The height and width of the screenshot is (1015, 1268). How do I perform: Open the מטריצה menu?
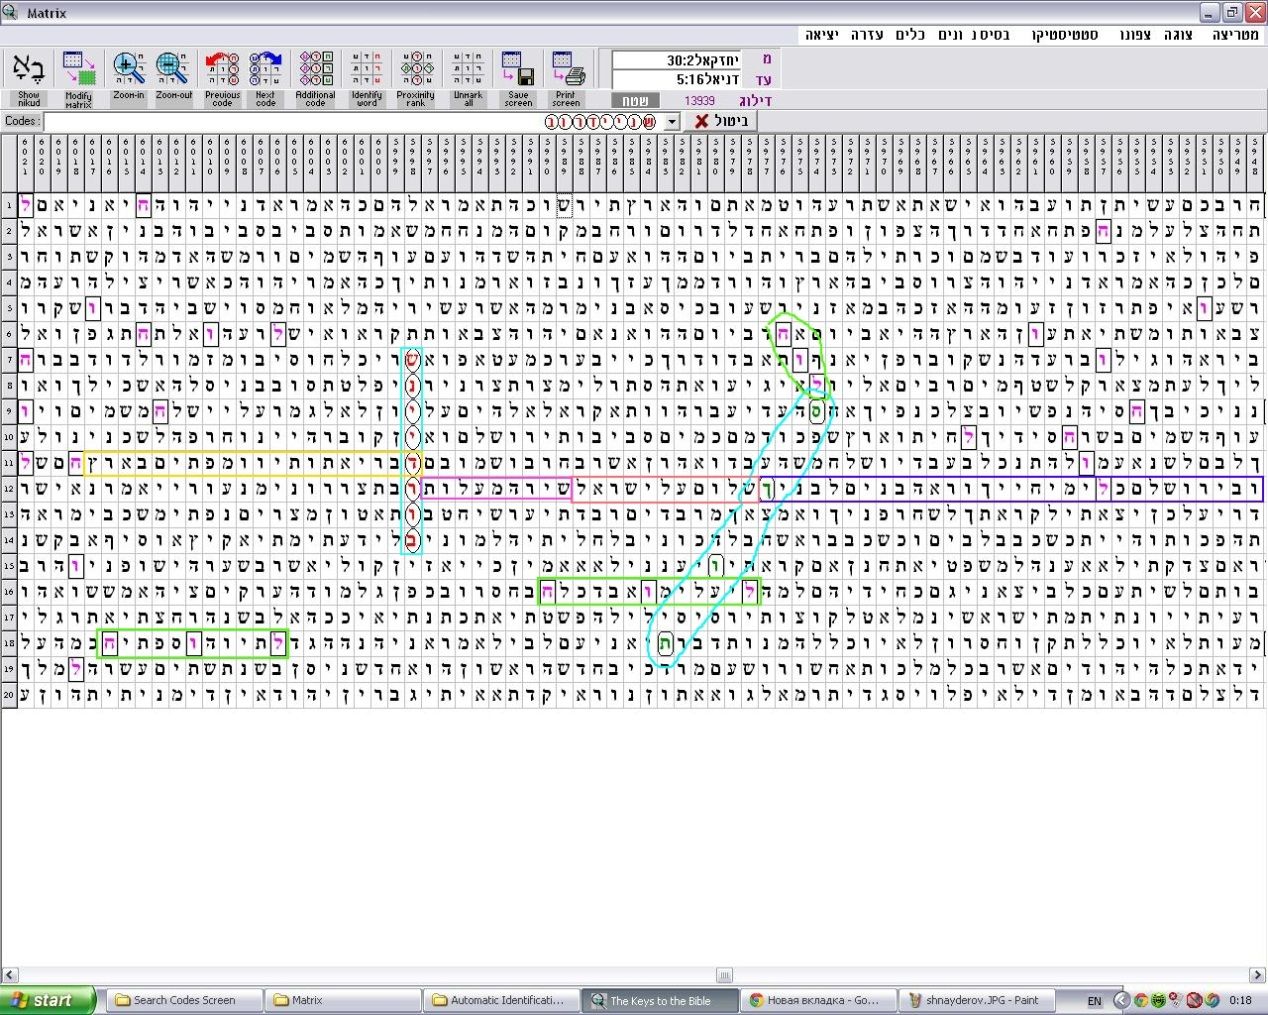pos(1235,35)
